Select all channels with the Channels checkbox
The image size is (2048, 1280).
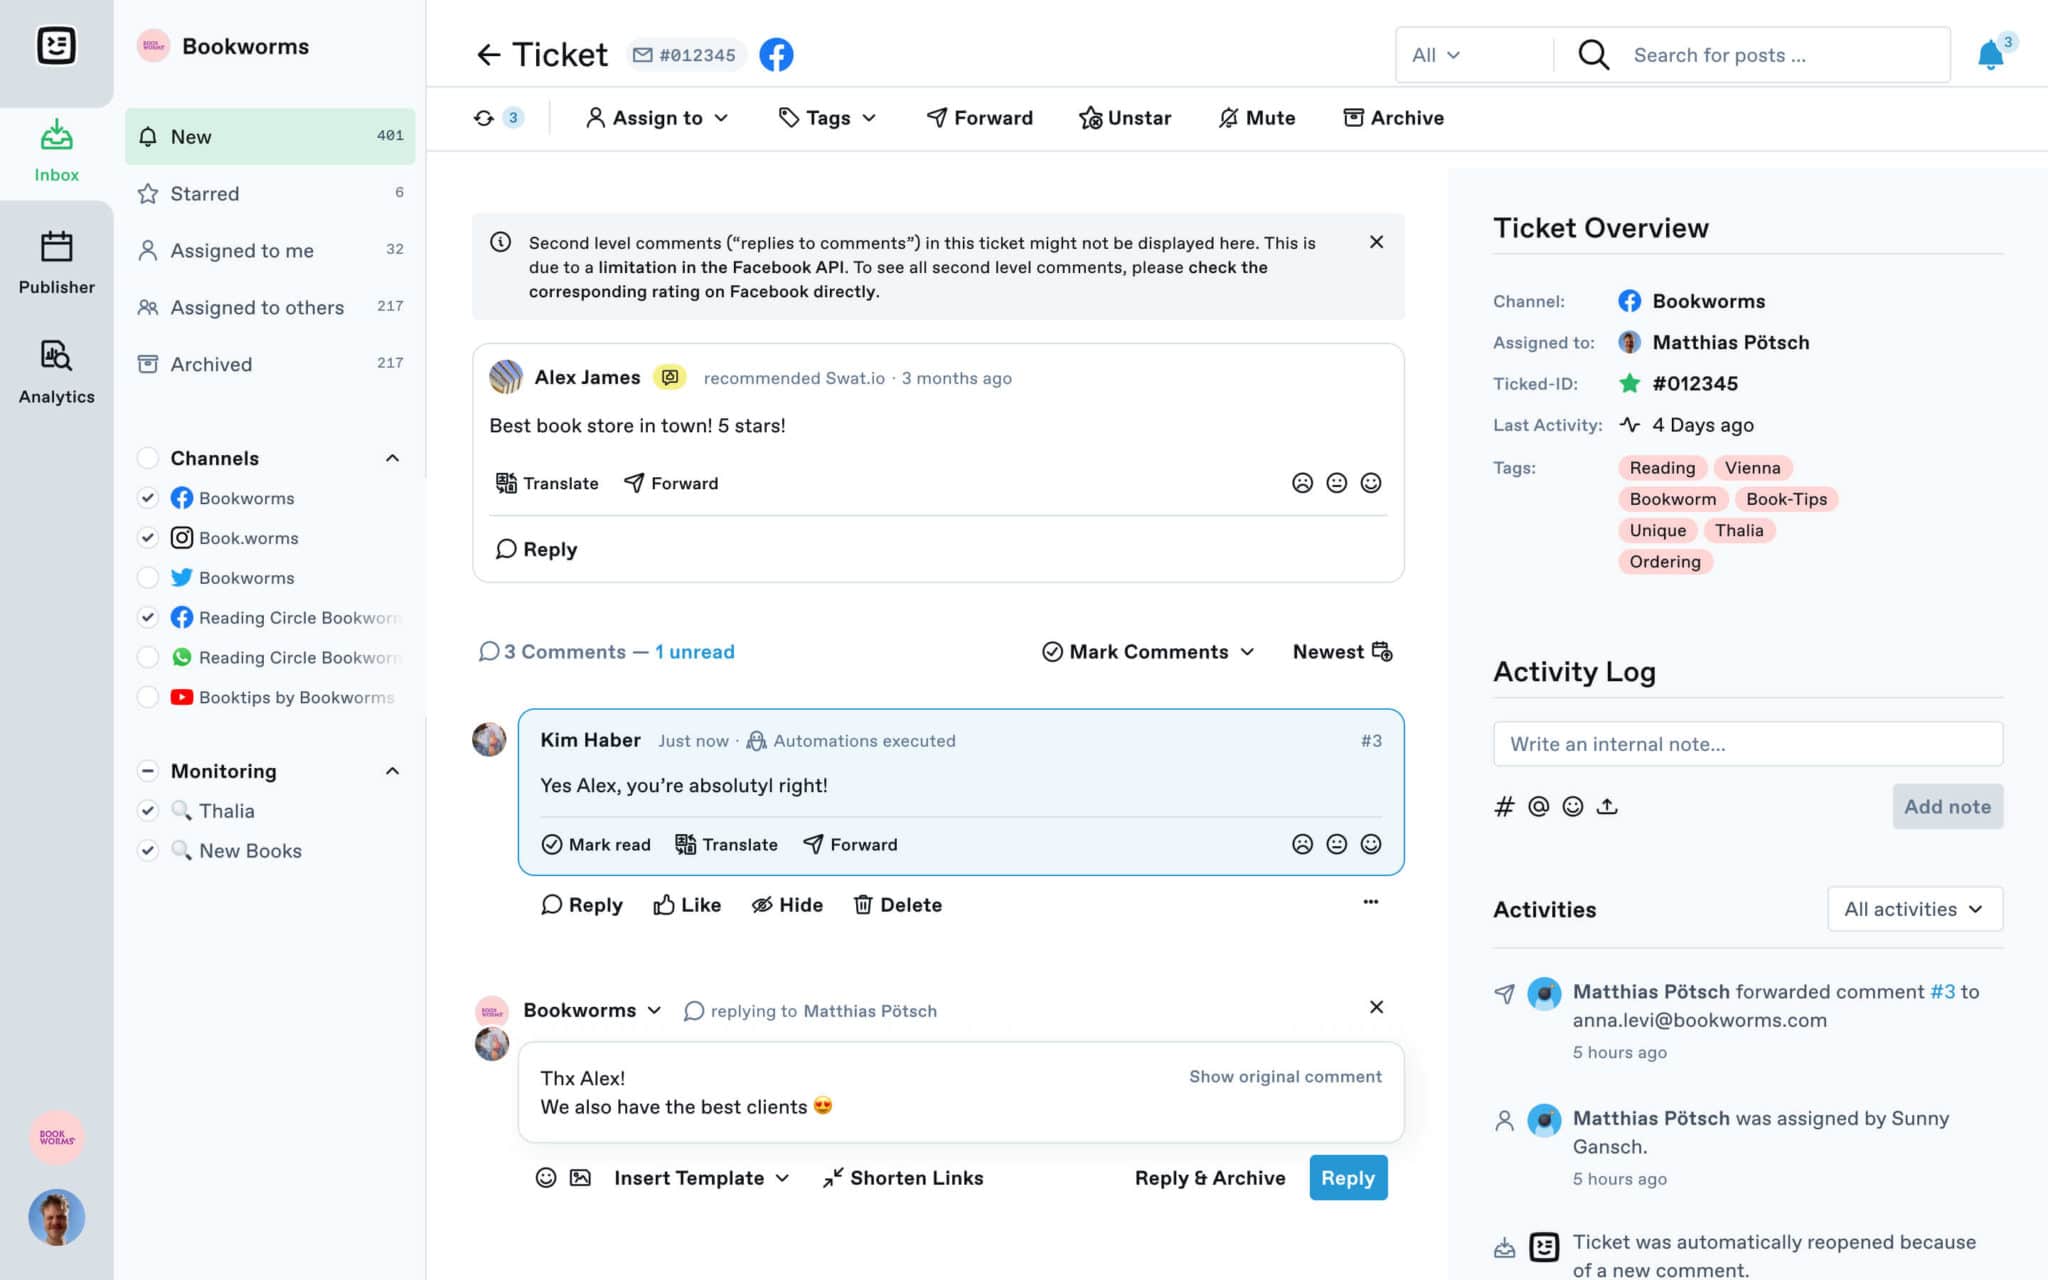[x=147, y=458]
